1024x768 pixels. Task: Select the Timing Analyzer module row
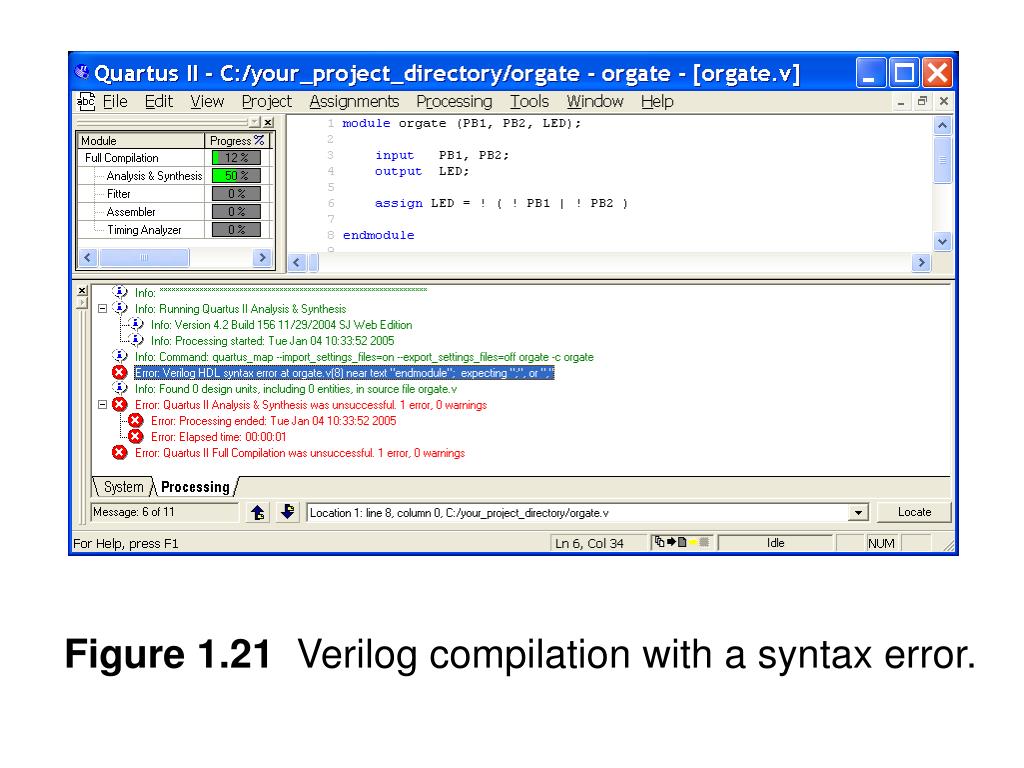[174, 230]
